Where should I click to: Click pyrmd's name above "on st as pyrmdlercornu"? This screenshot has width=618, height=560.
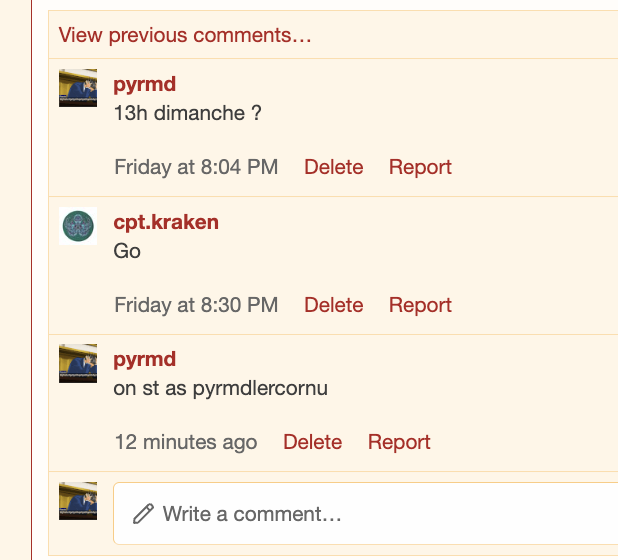coord(145,359)
